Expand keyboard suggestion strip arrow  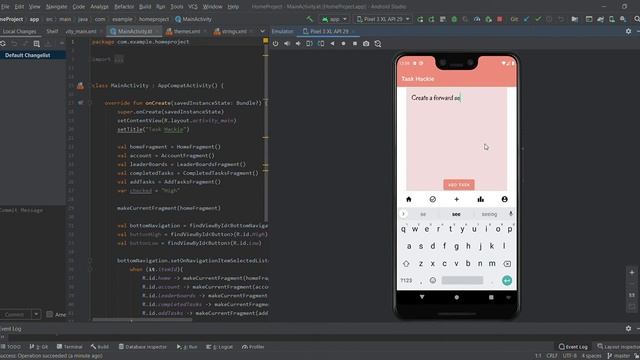click(403, 213)
